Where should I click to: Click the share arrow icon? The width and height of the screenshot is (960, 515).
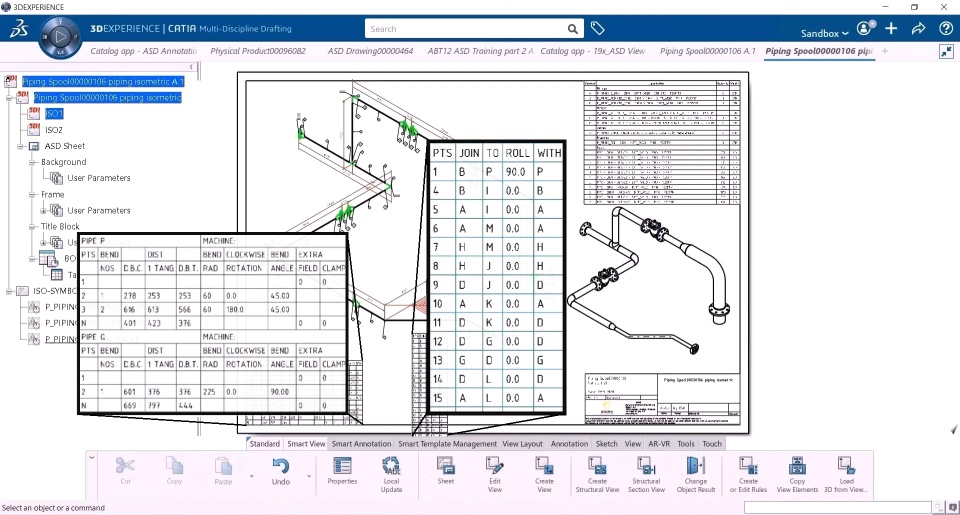pyautogui.click(x=918, y=28)
